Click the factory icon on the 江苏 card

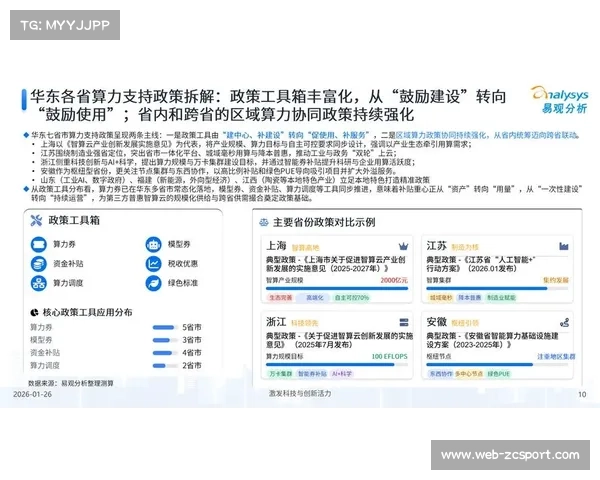564,246
